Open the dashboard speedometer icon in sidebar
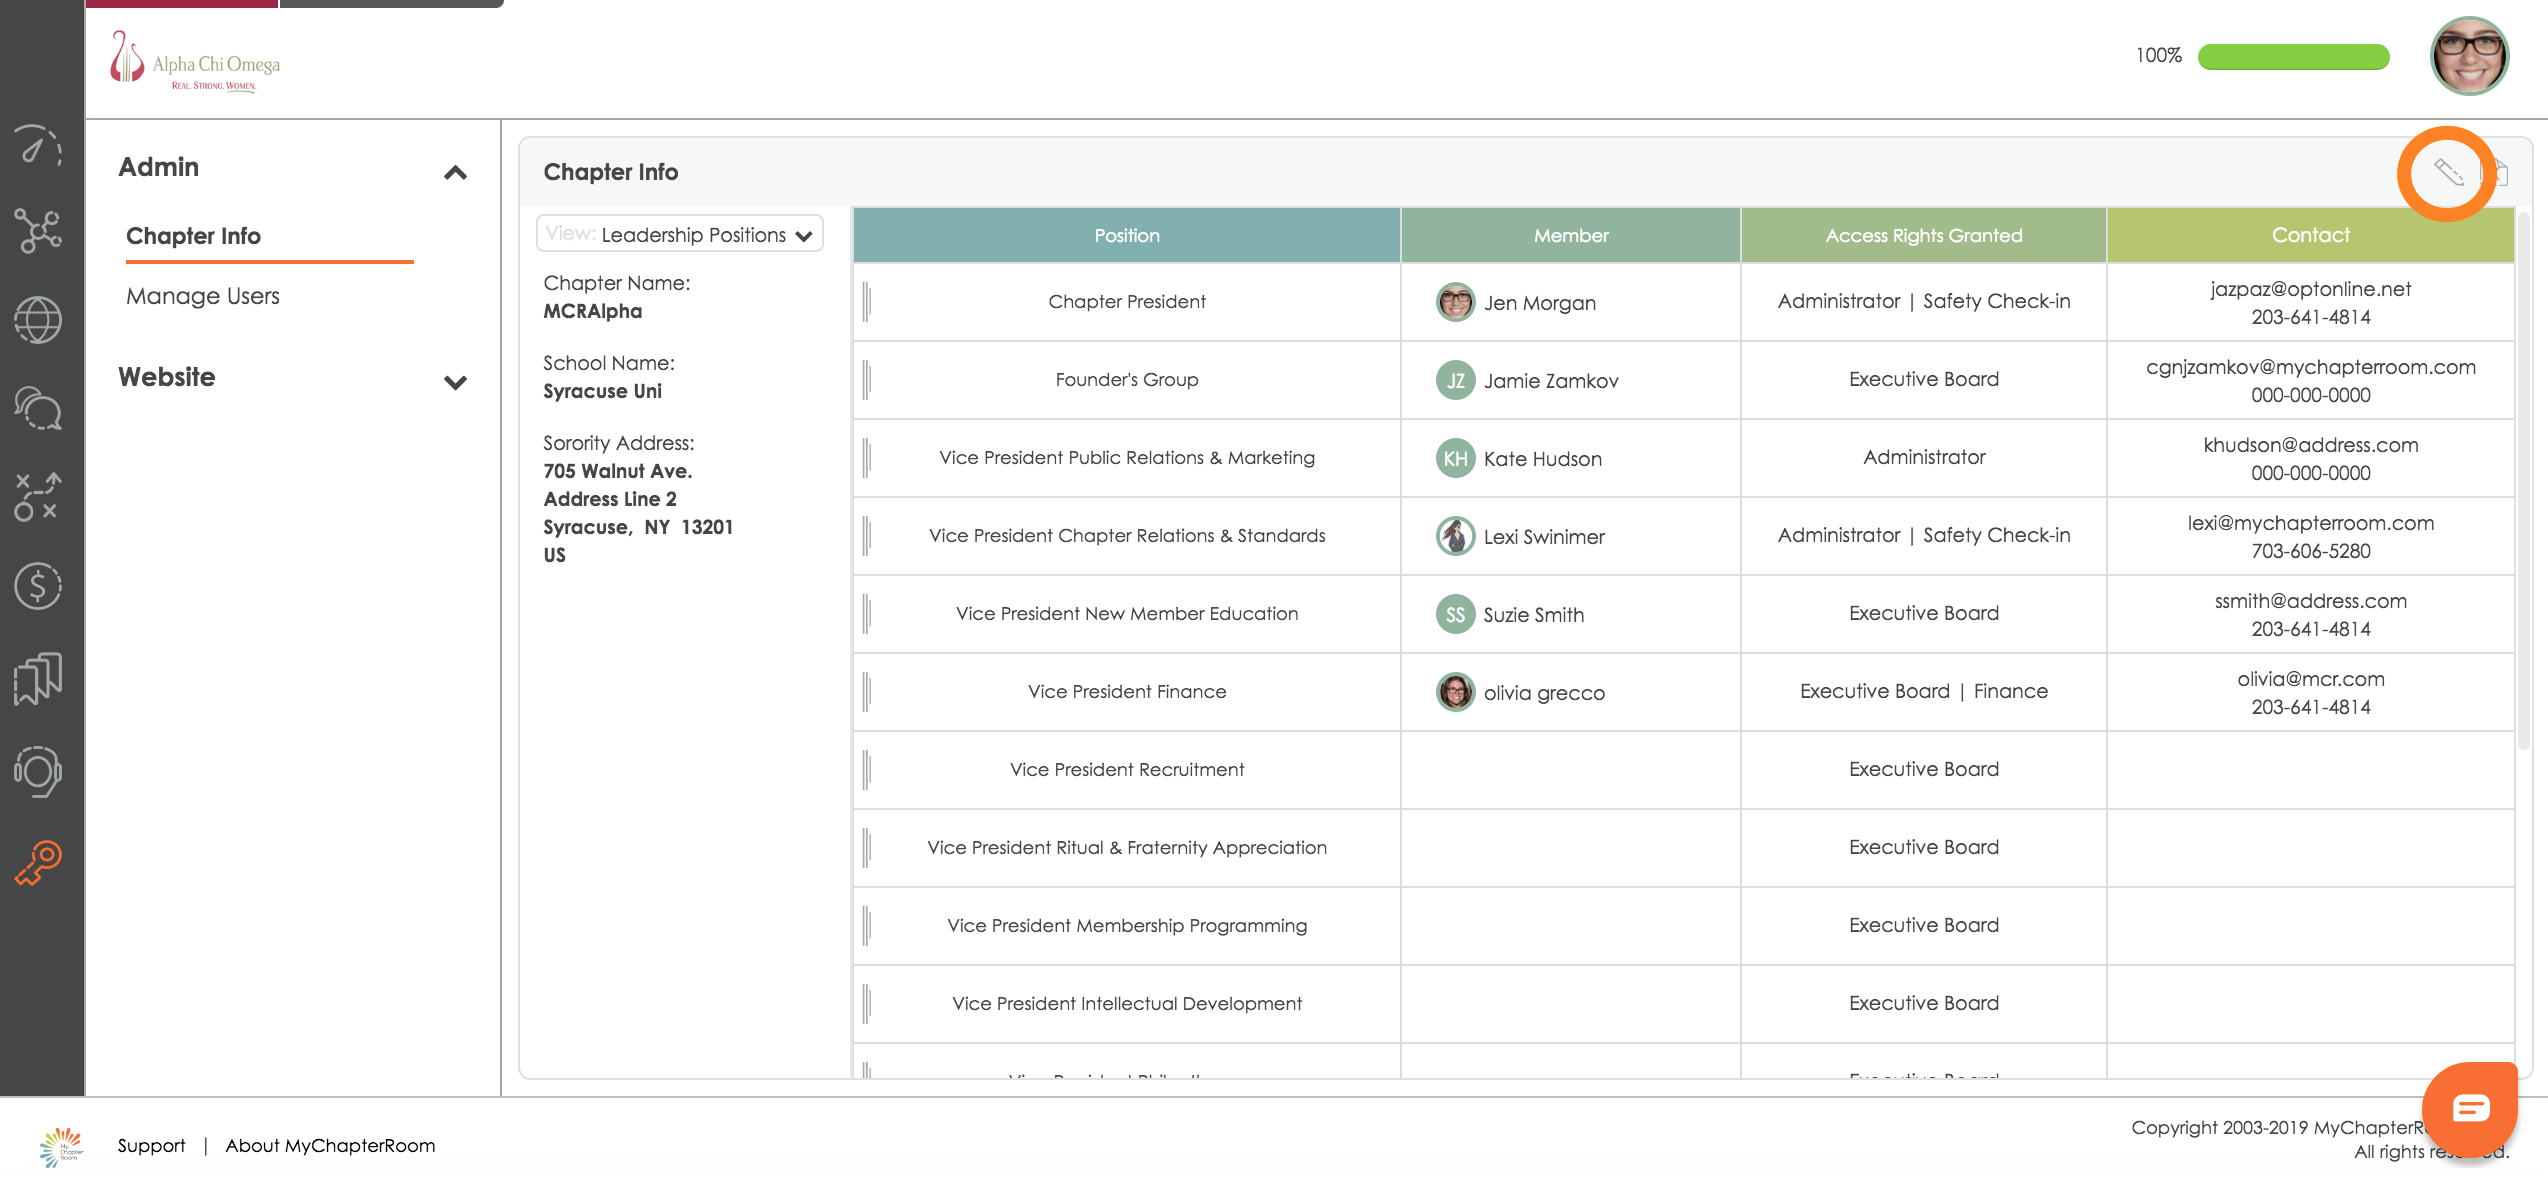Screen dimensions: 2548x1178 (38, 145)
